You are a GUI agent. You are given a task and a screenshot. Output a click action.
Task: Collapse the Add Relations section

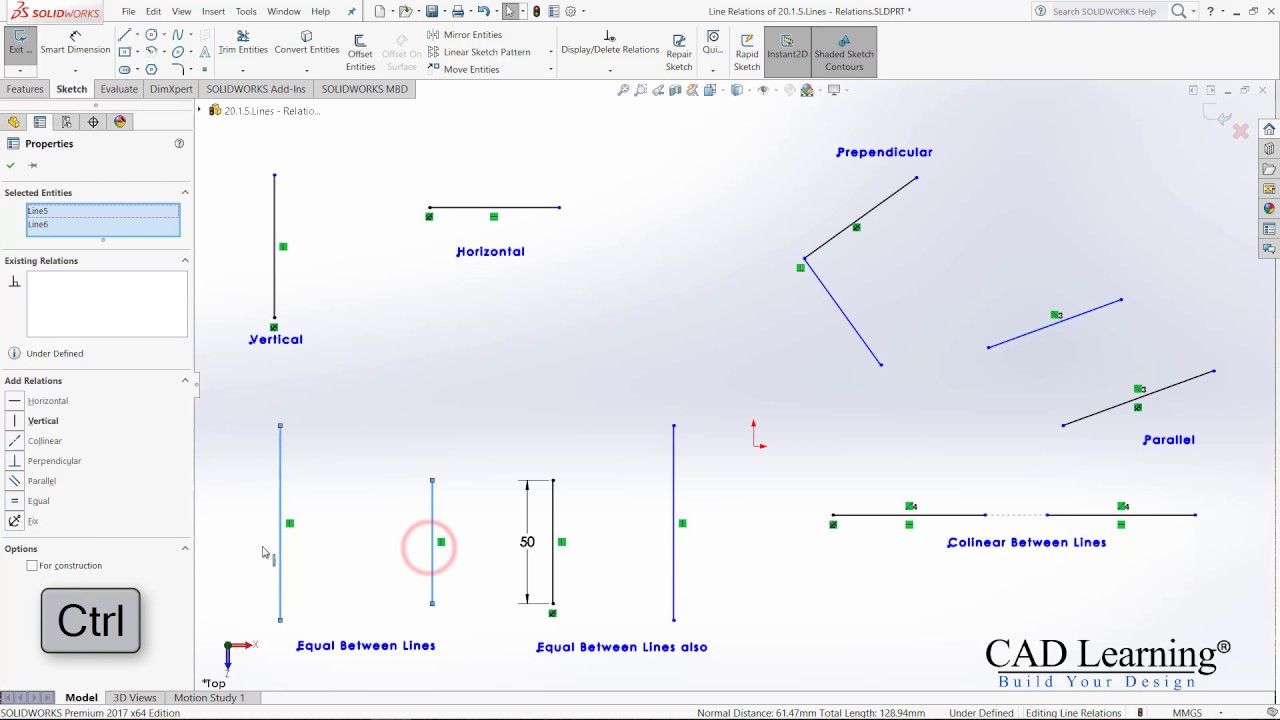[x=185, y=380]
